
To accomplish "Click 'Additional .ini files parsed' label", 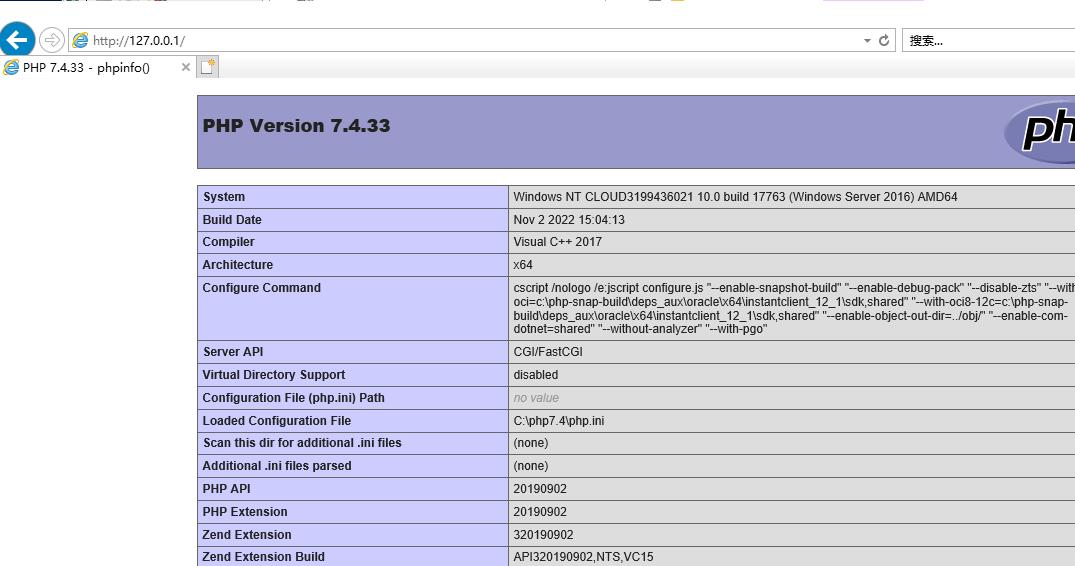I will (x=277, y=466).
